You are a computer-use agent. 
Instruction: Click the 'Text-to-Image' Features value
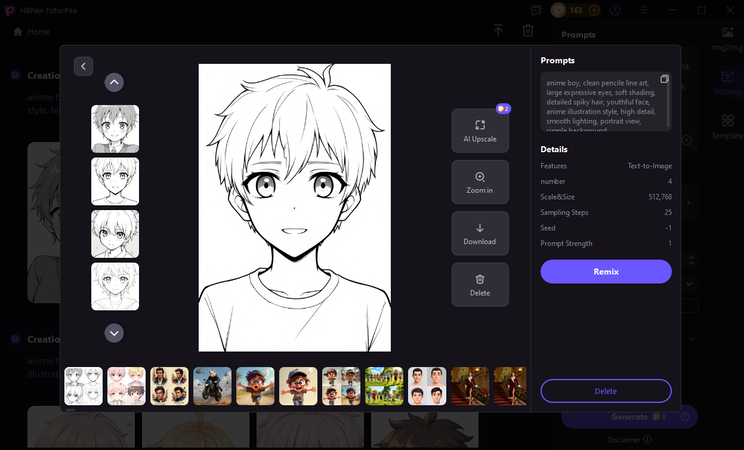point(650,166)
